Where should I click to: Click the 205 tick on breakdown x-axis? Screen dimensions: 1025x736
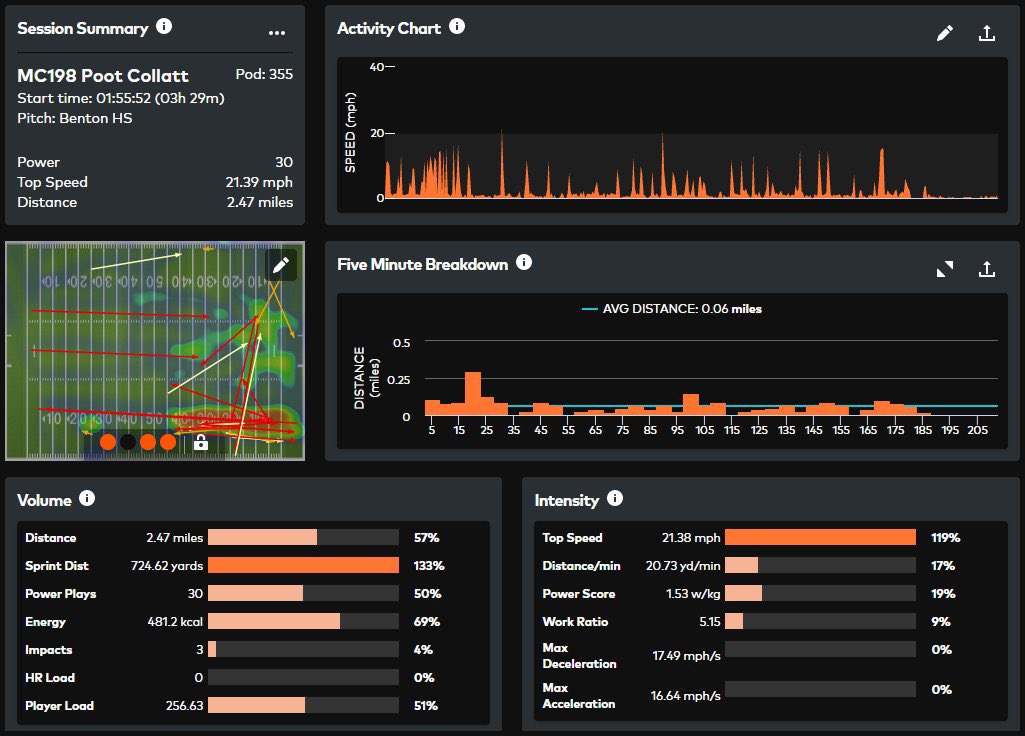click(x=977, y=430)
